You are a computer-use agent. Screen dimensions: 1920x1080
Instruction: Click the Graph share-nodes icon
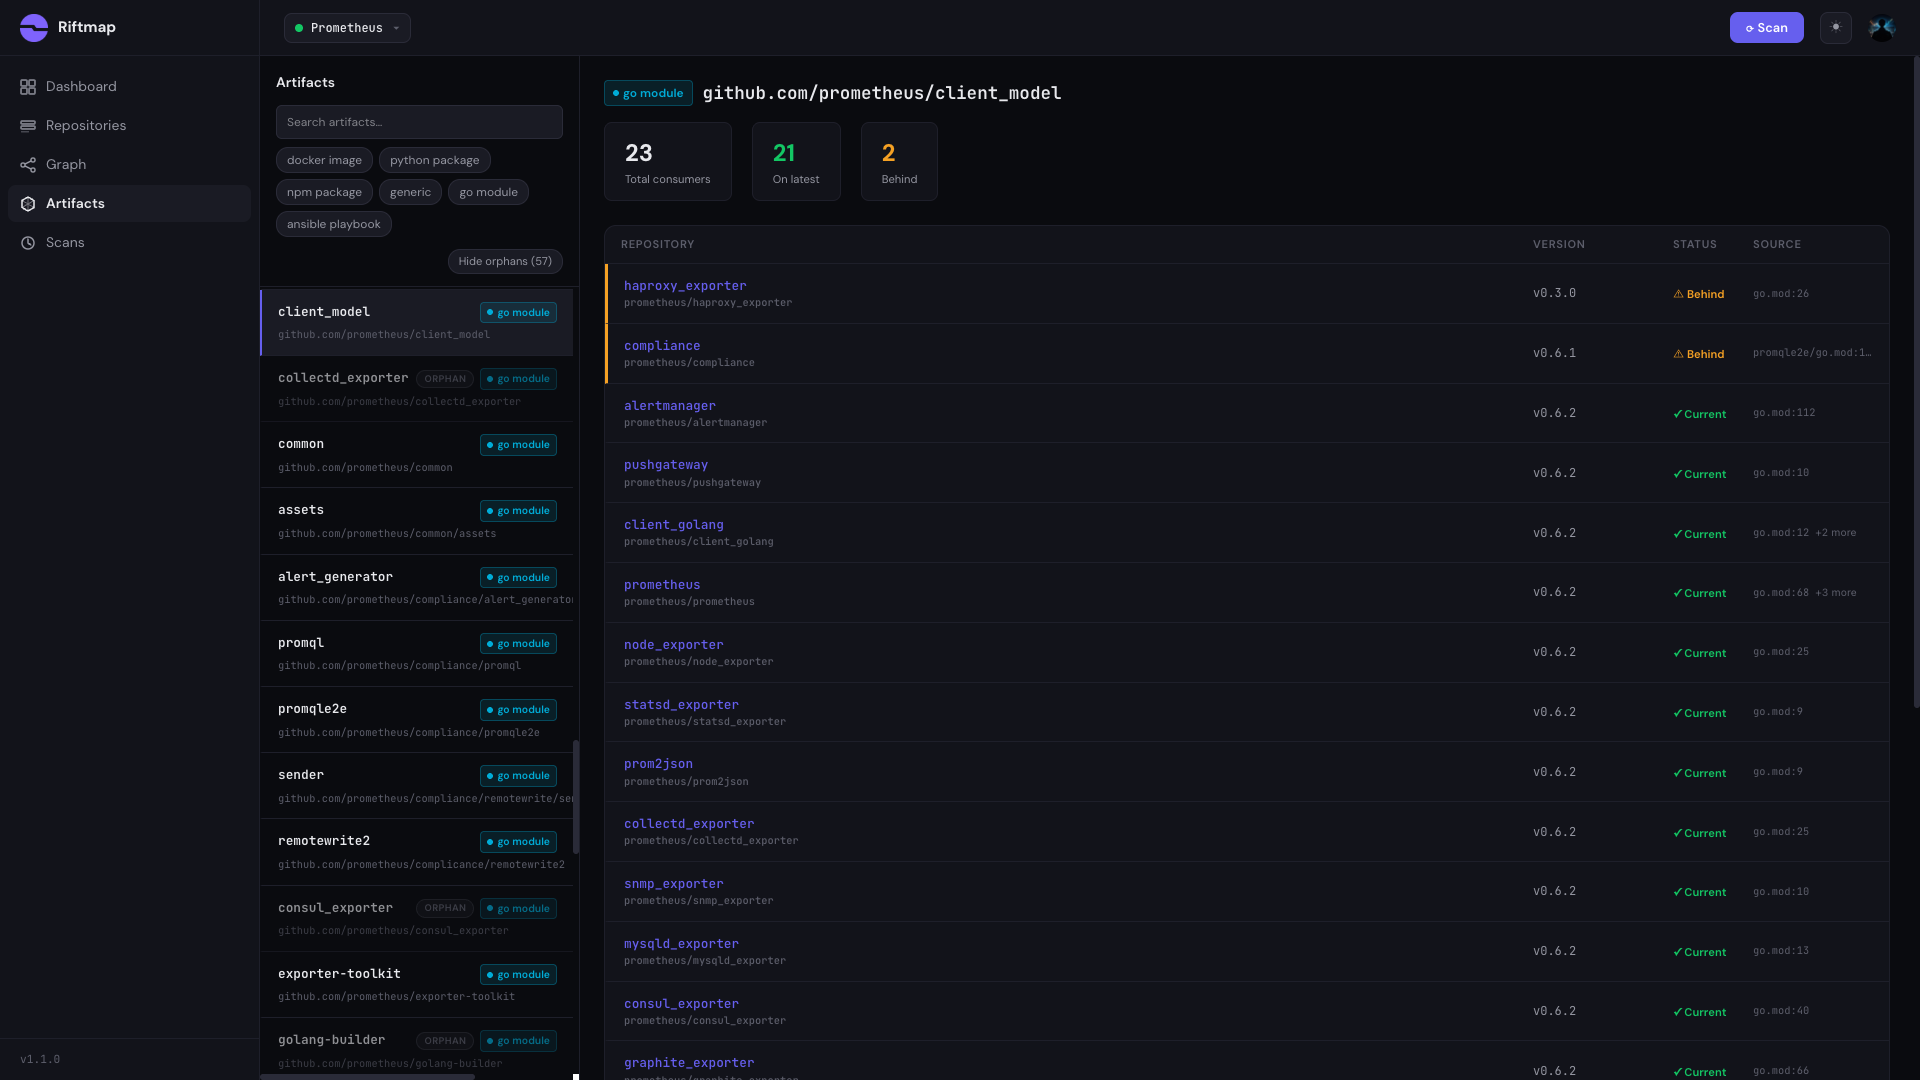tap(28, 165)
